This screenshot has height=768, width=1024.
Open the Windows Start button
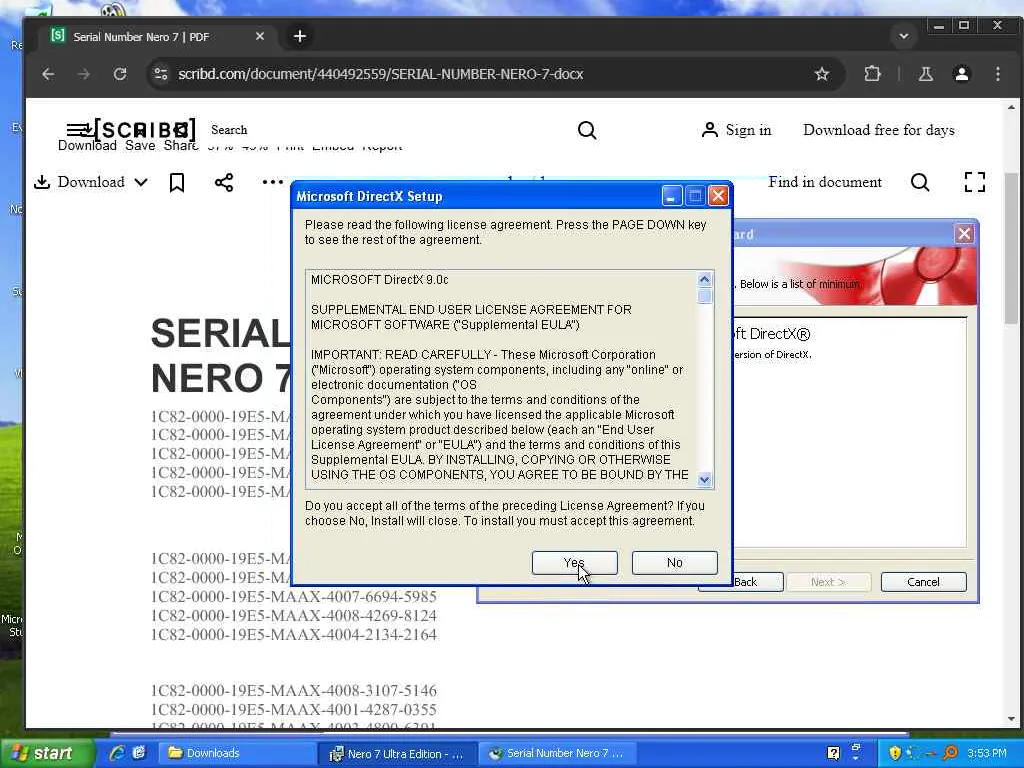46,753
